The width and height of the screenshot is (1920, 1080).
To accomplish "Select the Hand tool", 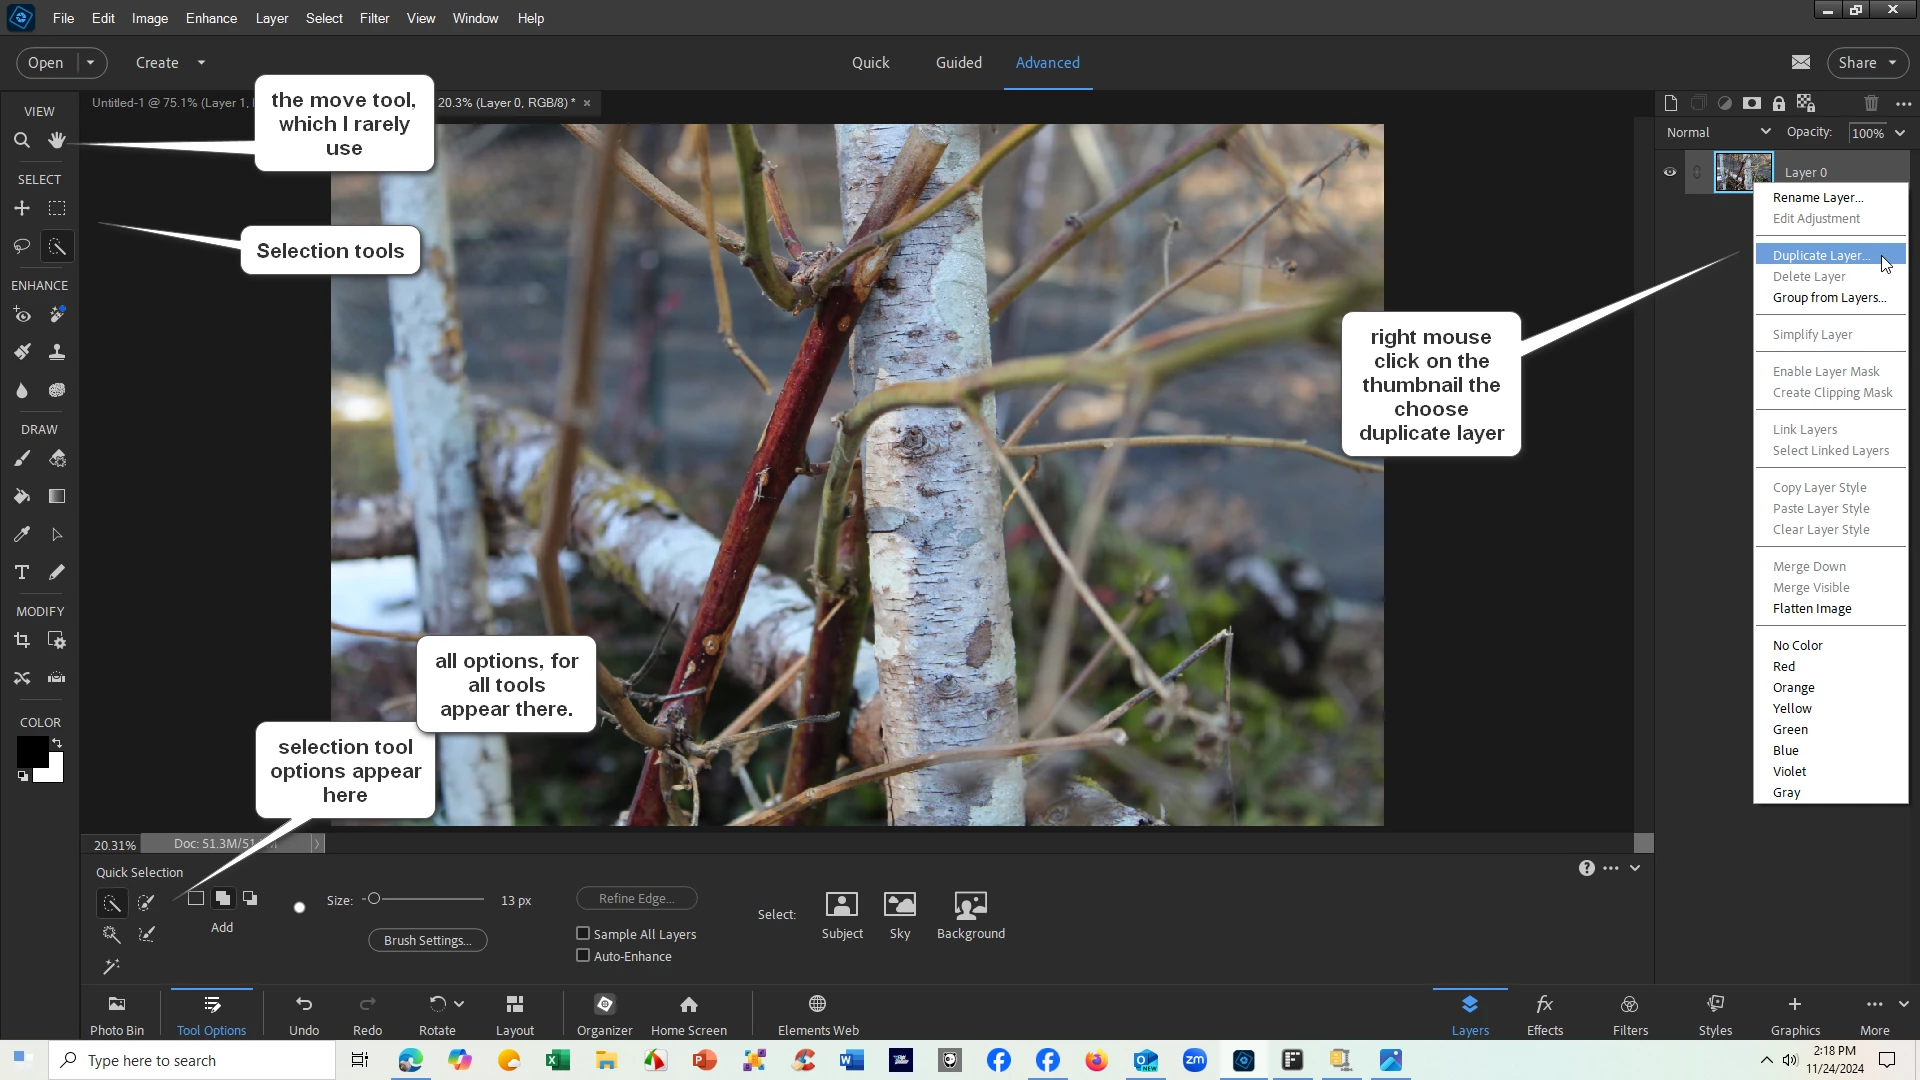I will coord(57,141).
